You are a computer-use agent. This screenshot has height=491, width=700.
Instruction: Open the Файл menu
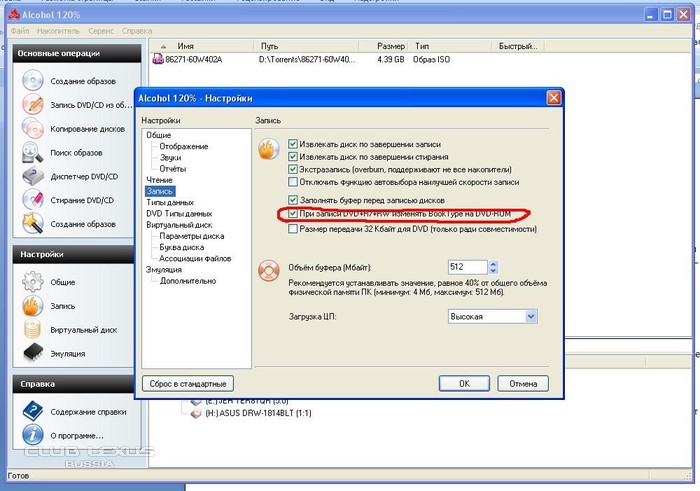[19, 31]
